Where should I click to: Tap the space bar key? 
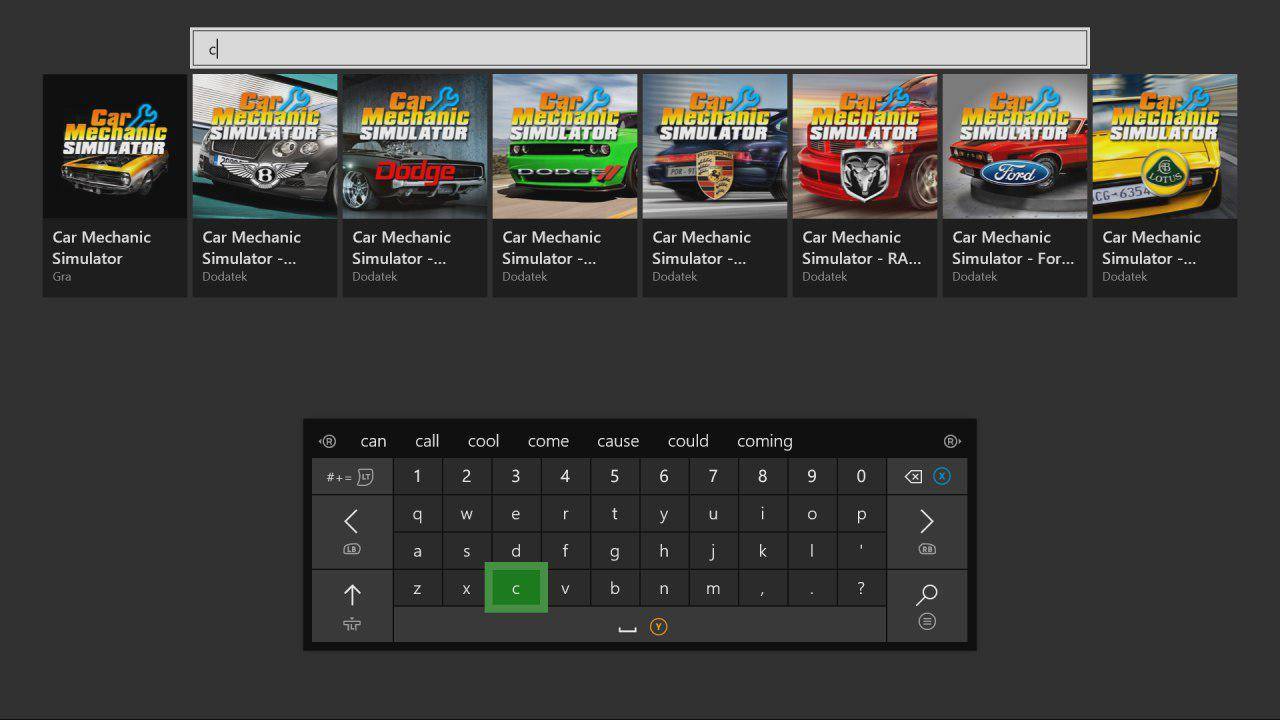point(640,625)
